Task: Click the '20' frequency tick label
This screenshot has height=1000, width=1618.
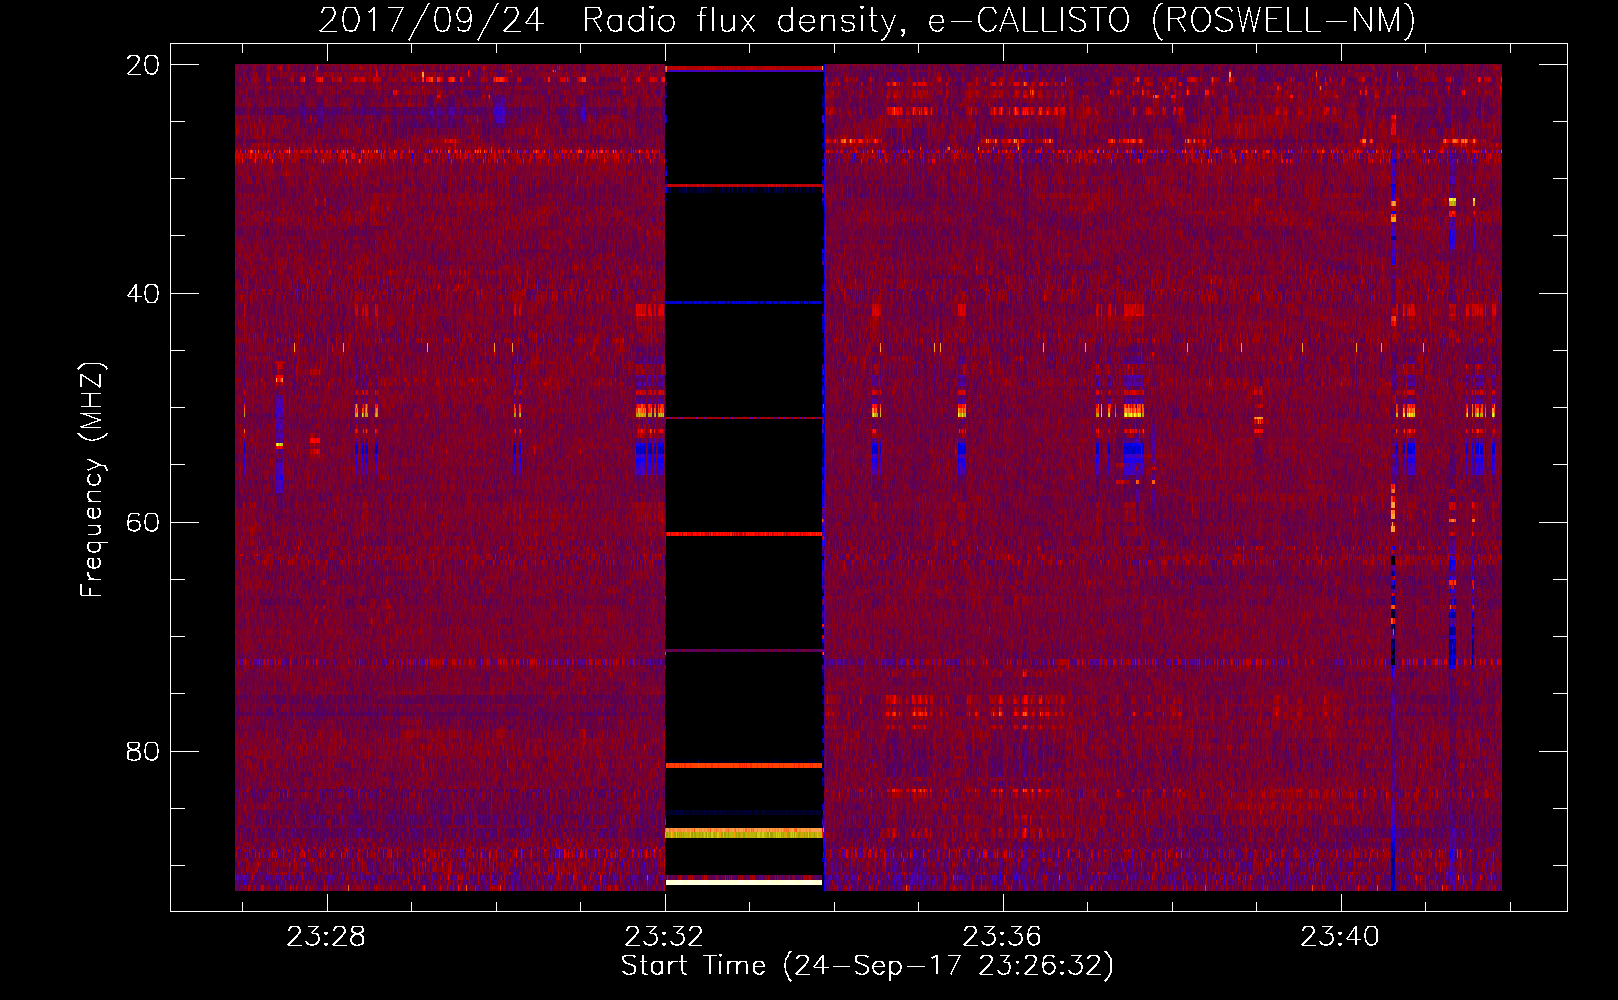Action: pos(143,65)
